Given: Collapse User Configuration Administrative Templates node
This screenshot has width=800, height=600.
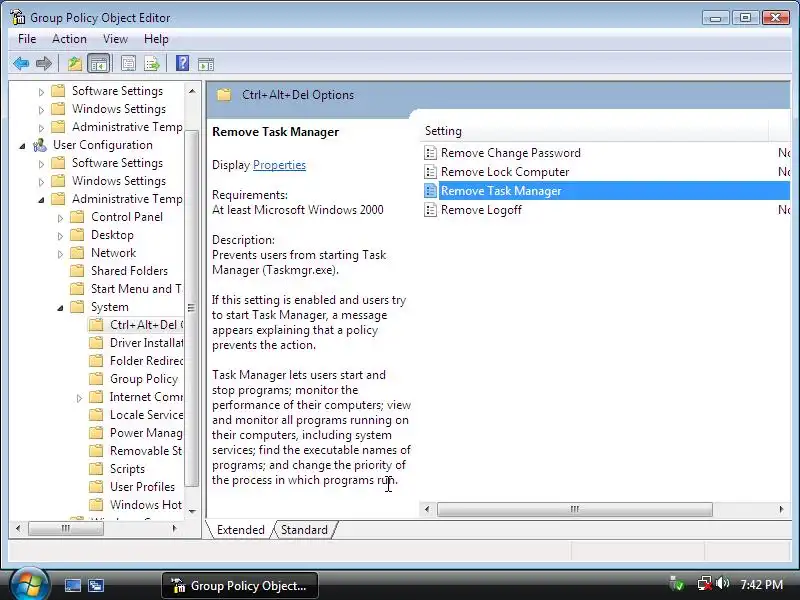Looking at the screenshot, I should tap(41, 199).
